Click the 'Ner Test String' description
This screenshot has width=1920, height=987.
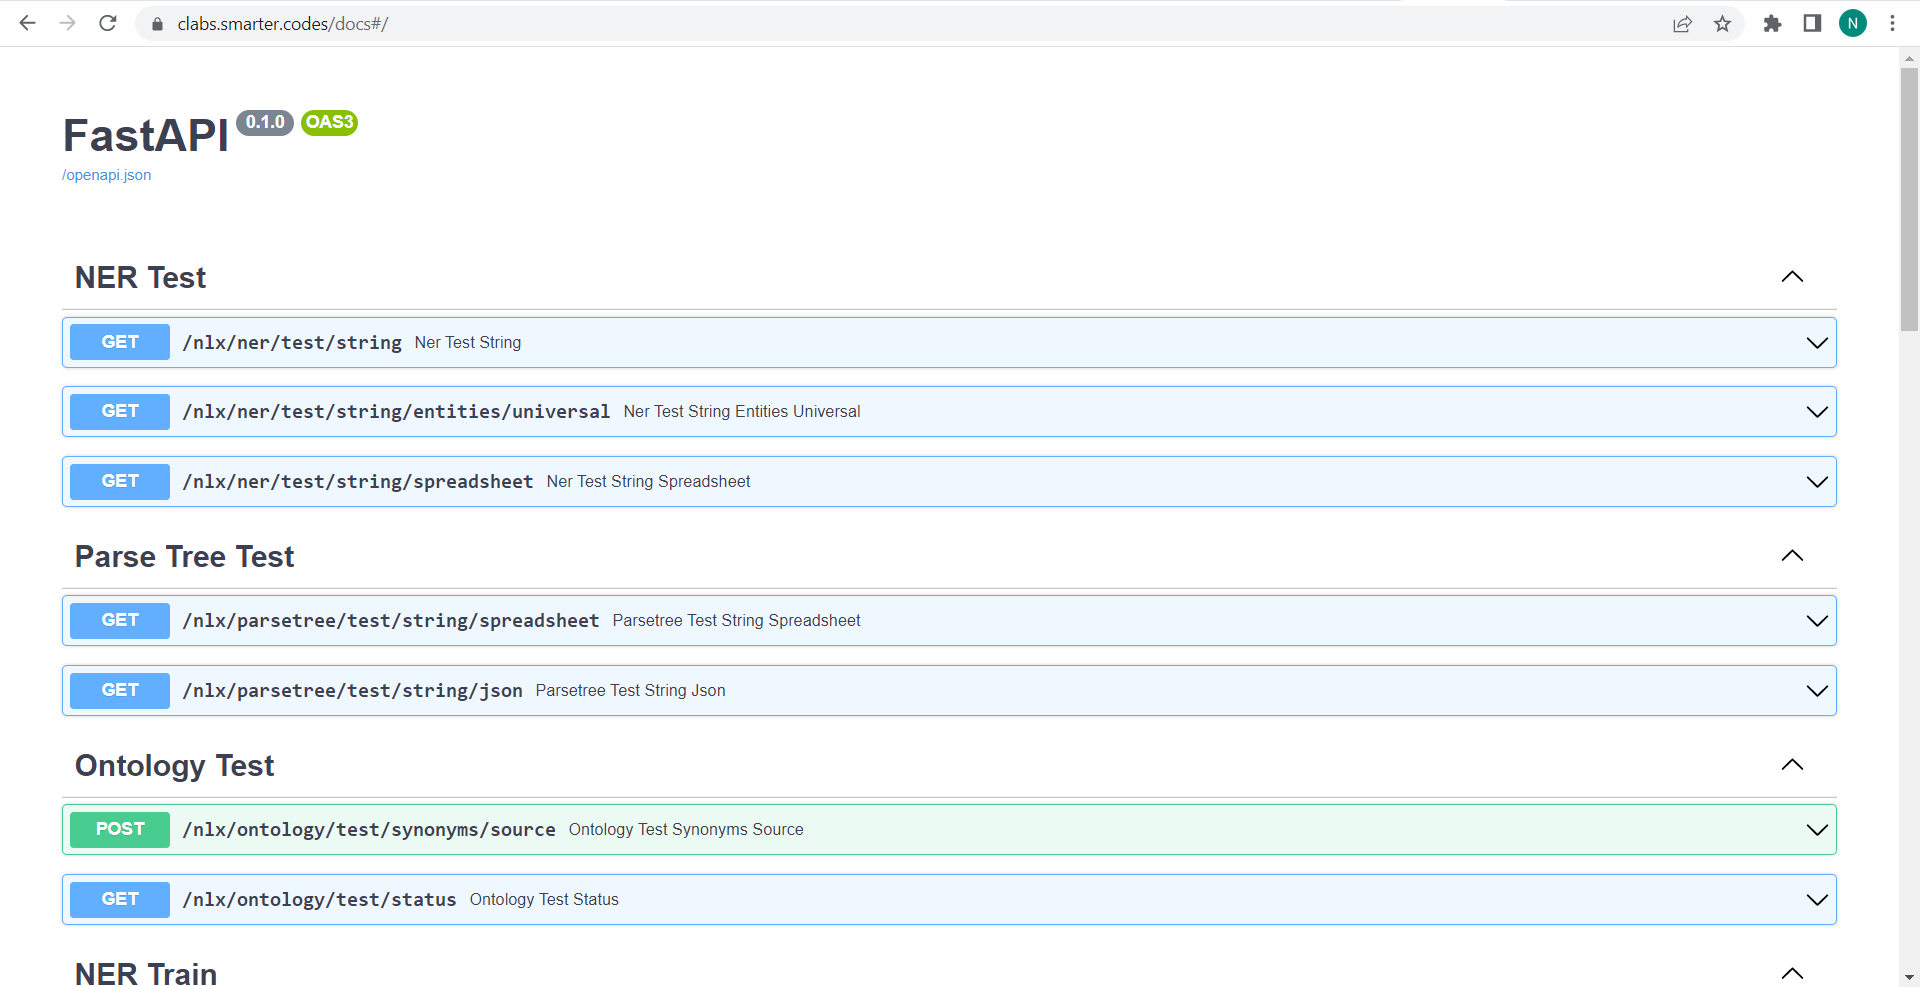468,343
